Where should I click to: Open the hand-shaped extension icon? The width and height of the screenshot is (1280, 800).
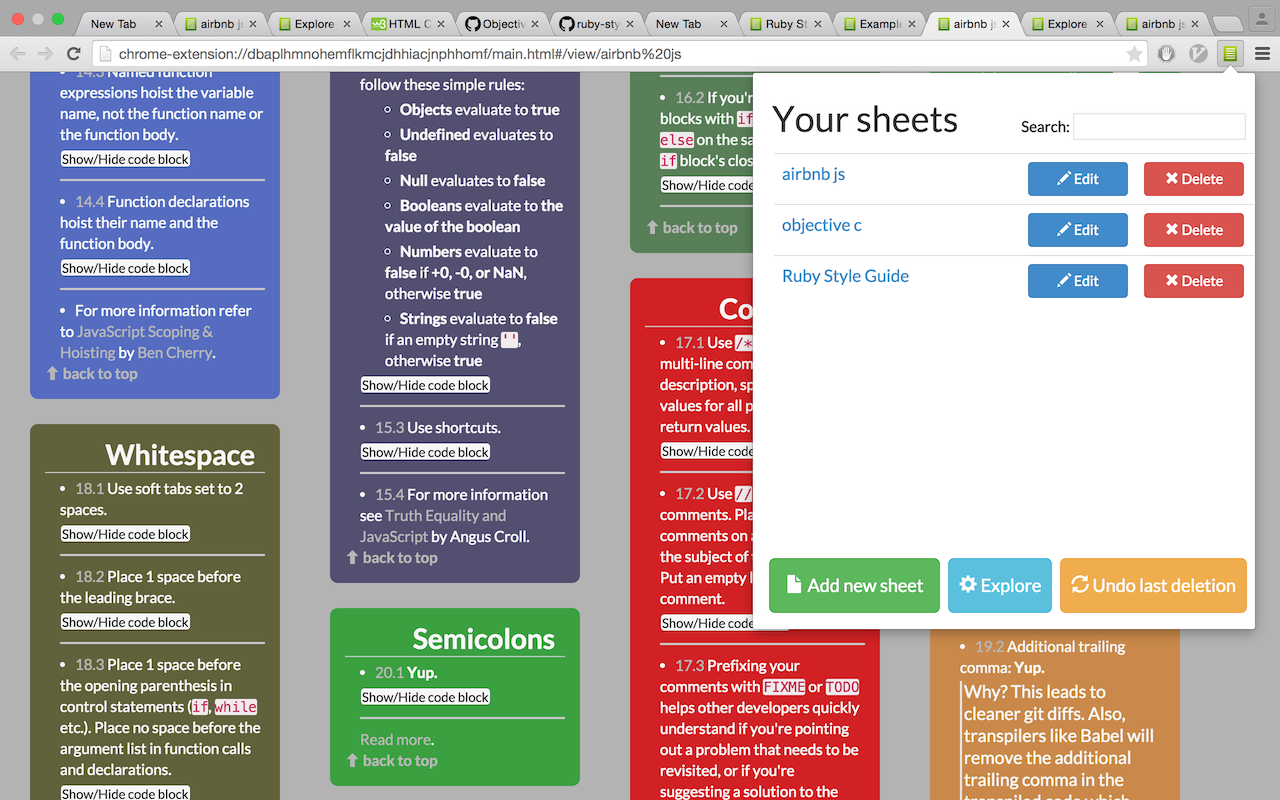click(1166, 54)
